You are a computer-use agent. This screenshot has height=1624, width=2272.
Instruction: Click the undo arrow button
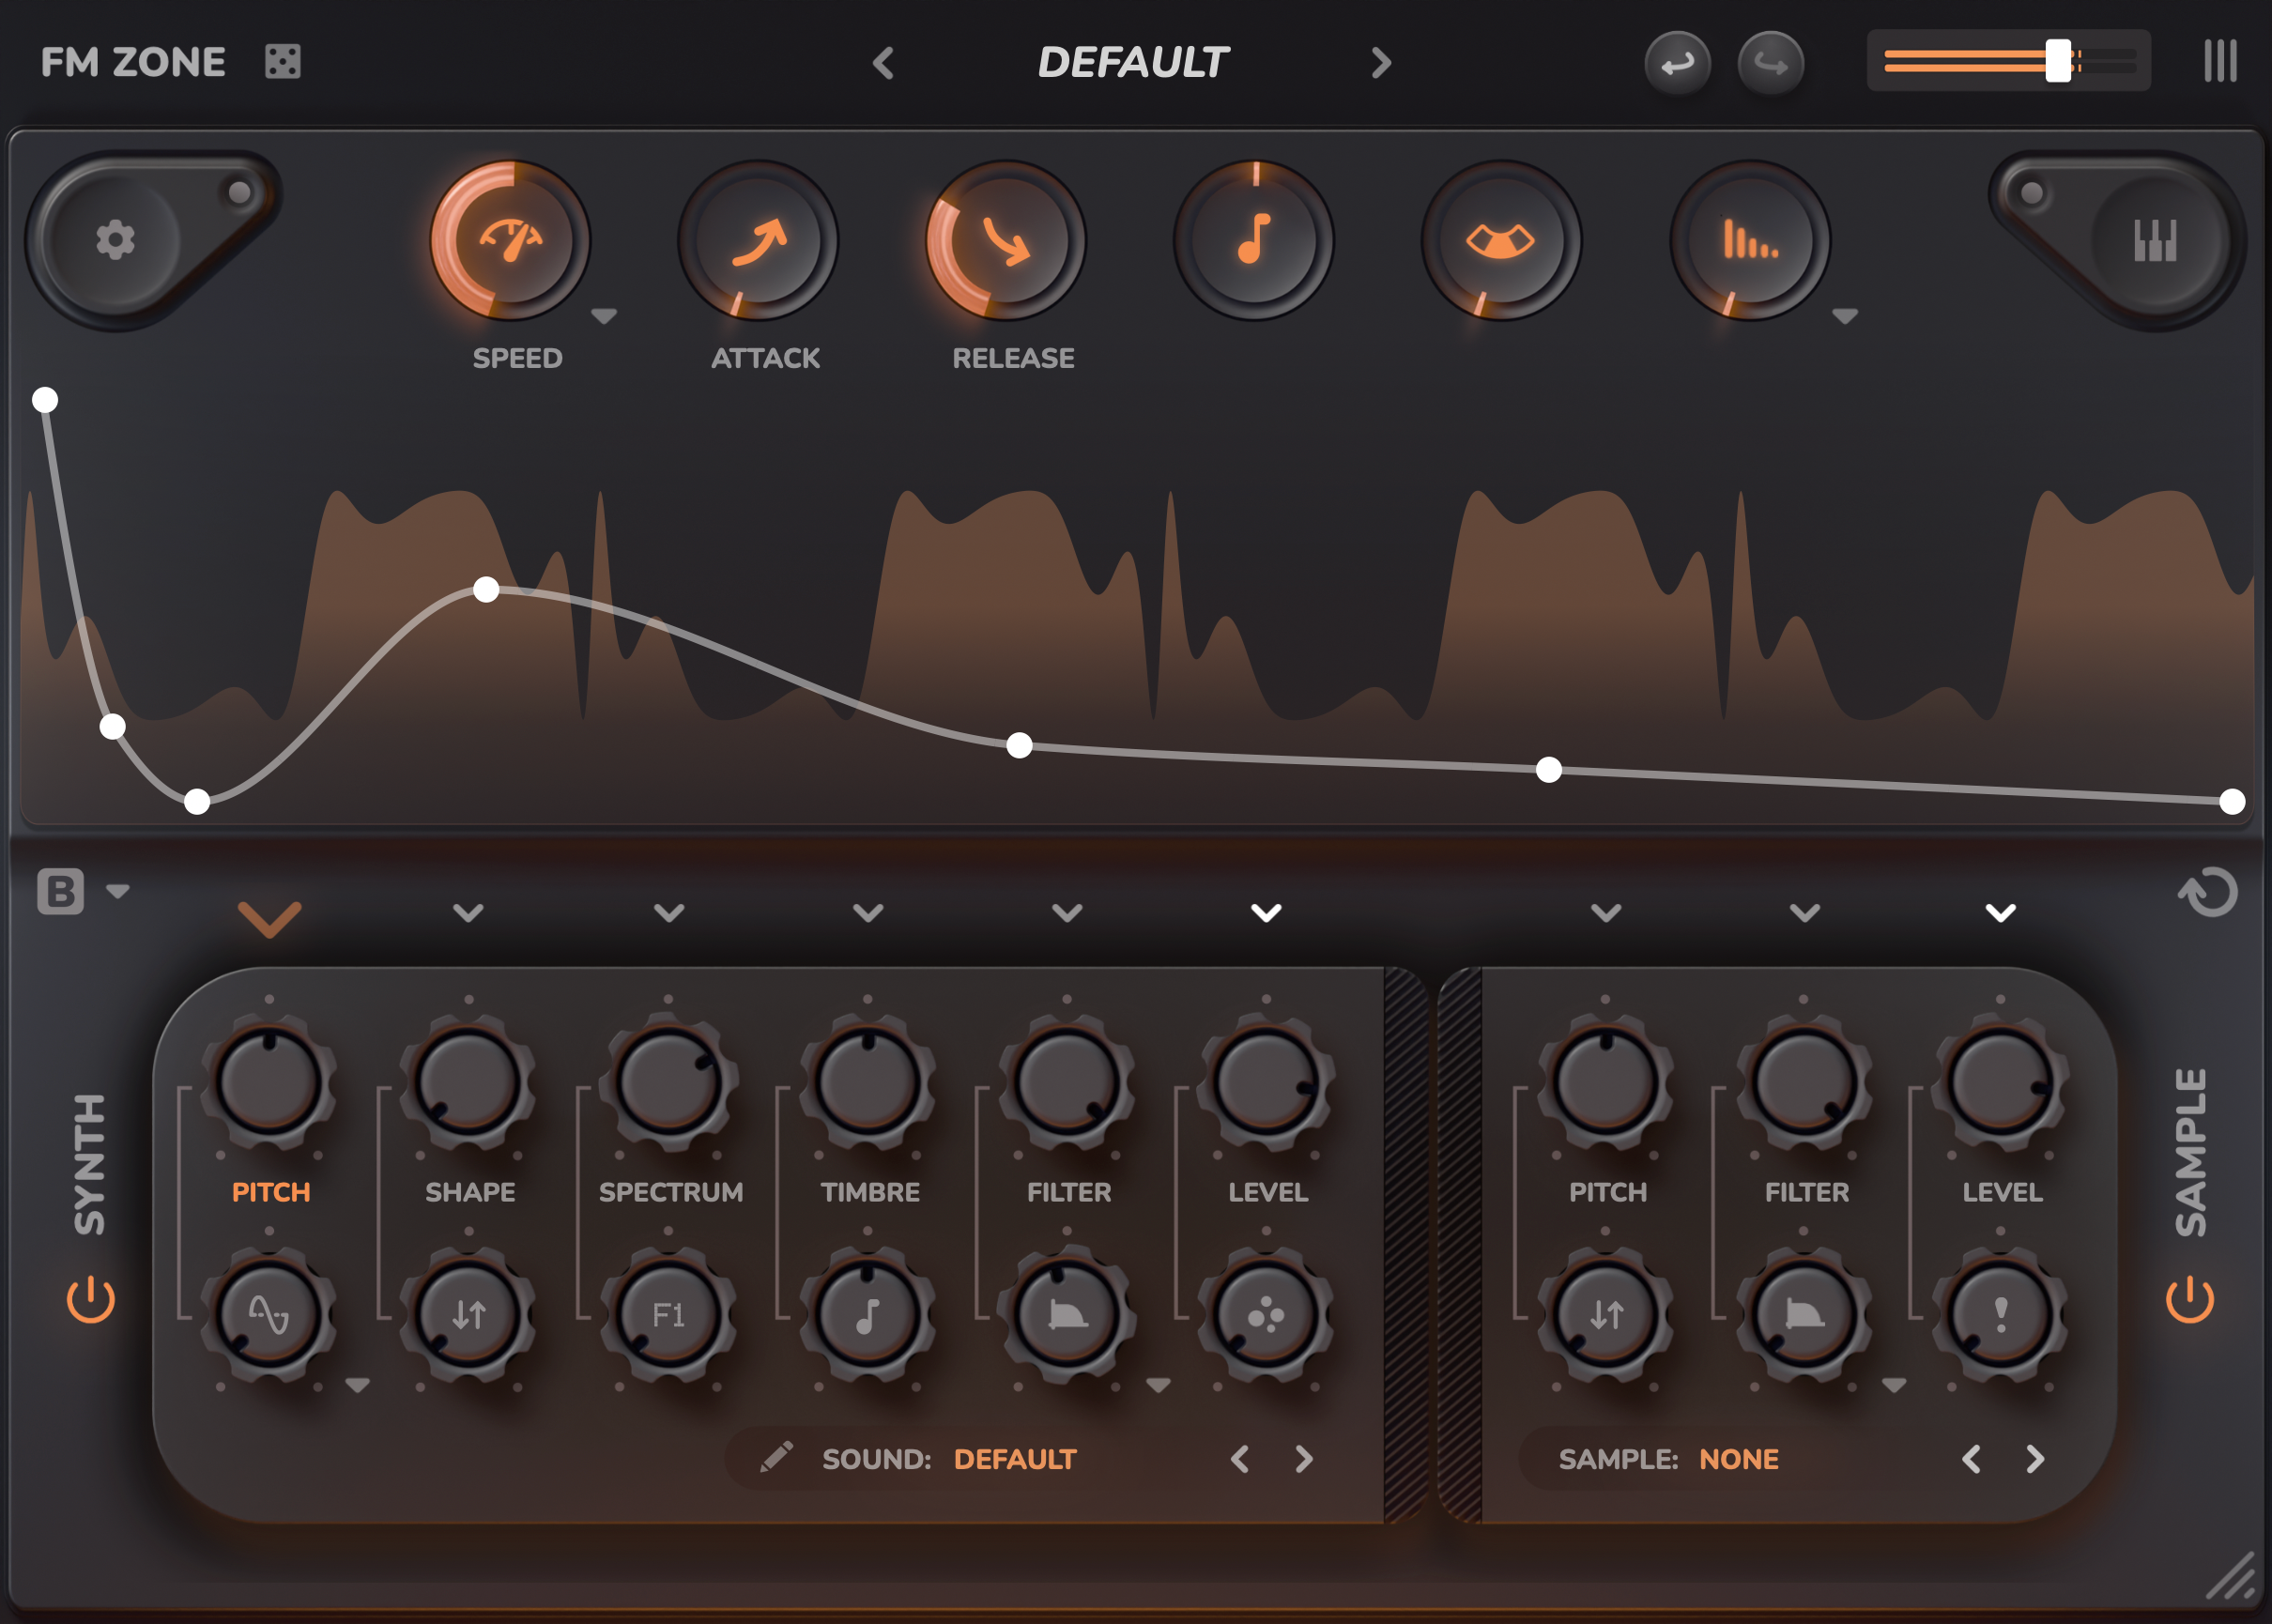tap(1677, 64)
